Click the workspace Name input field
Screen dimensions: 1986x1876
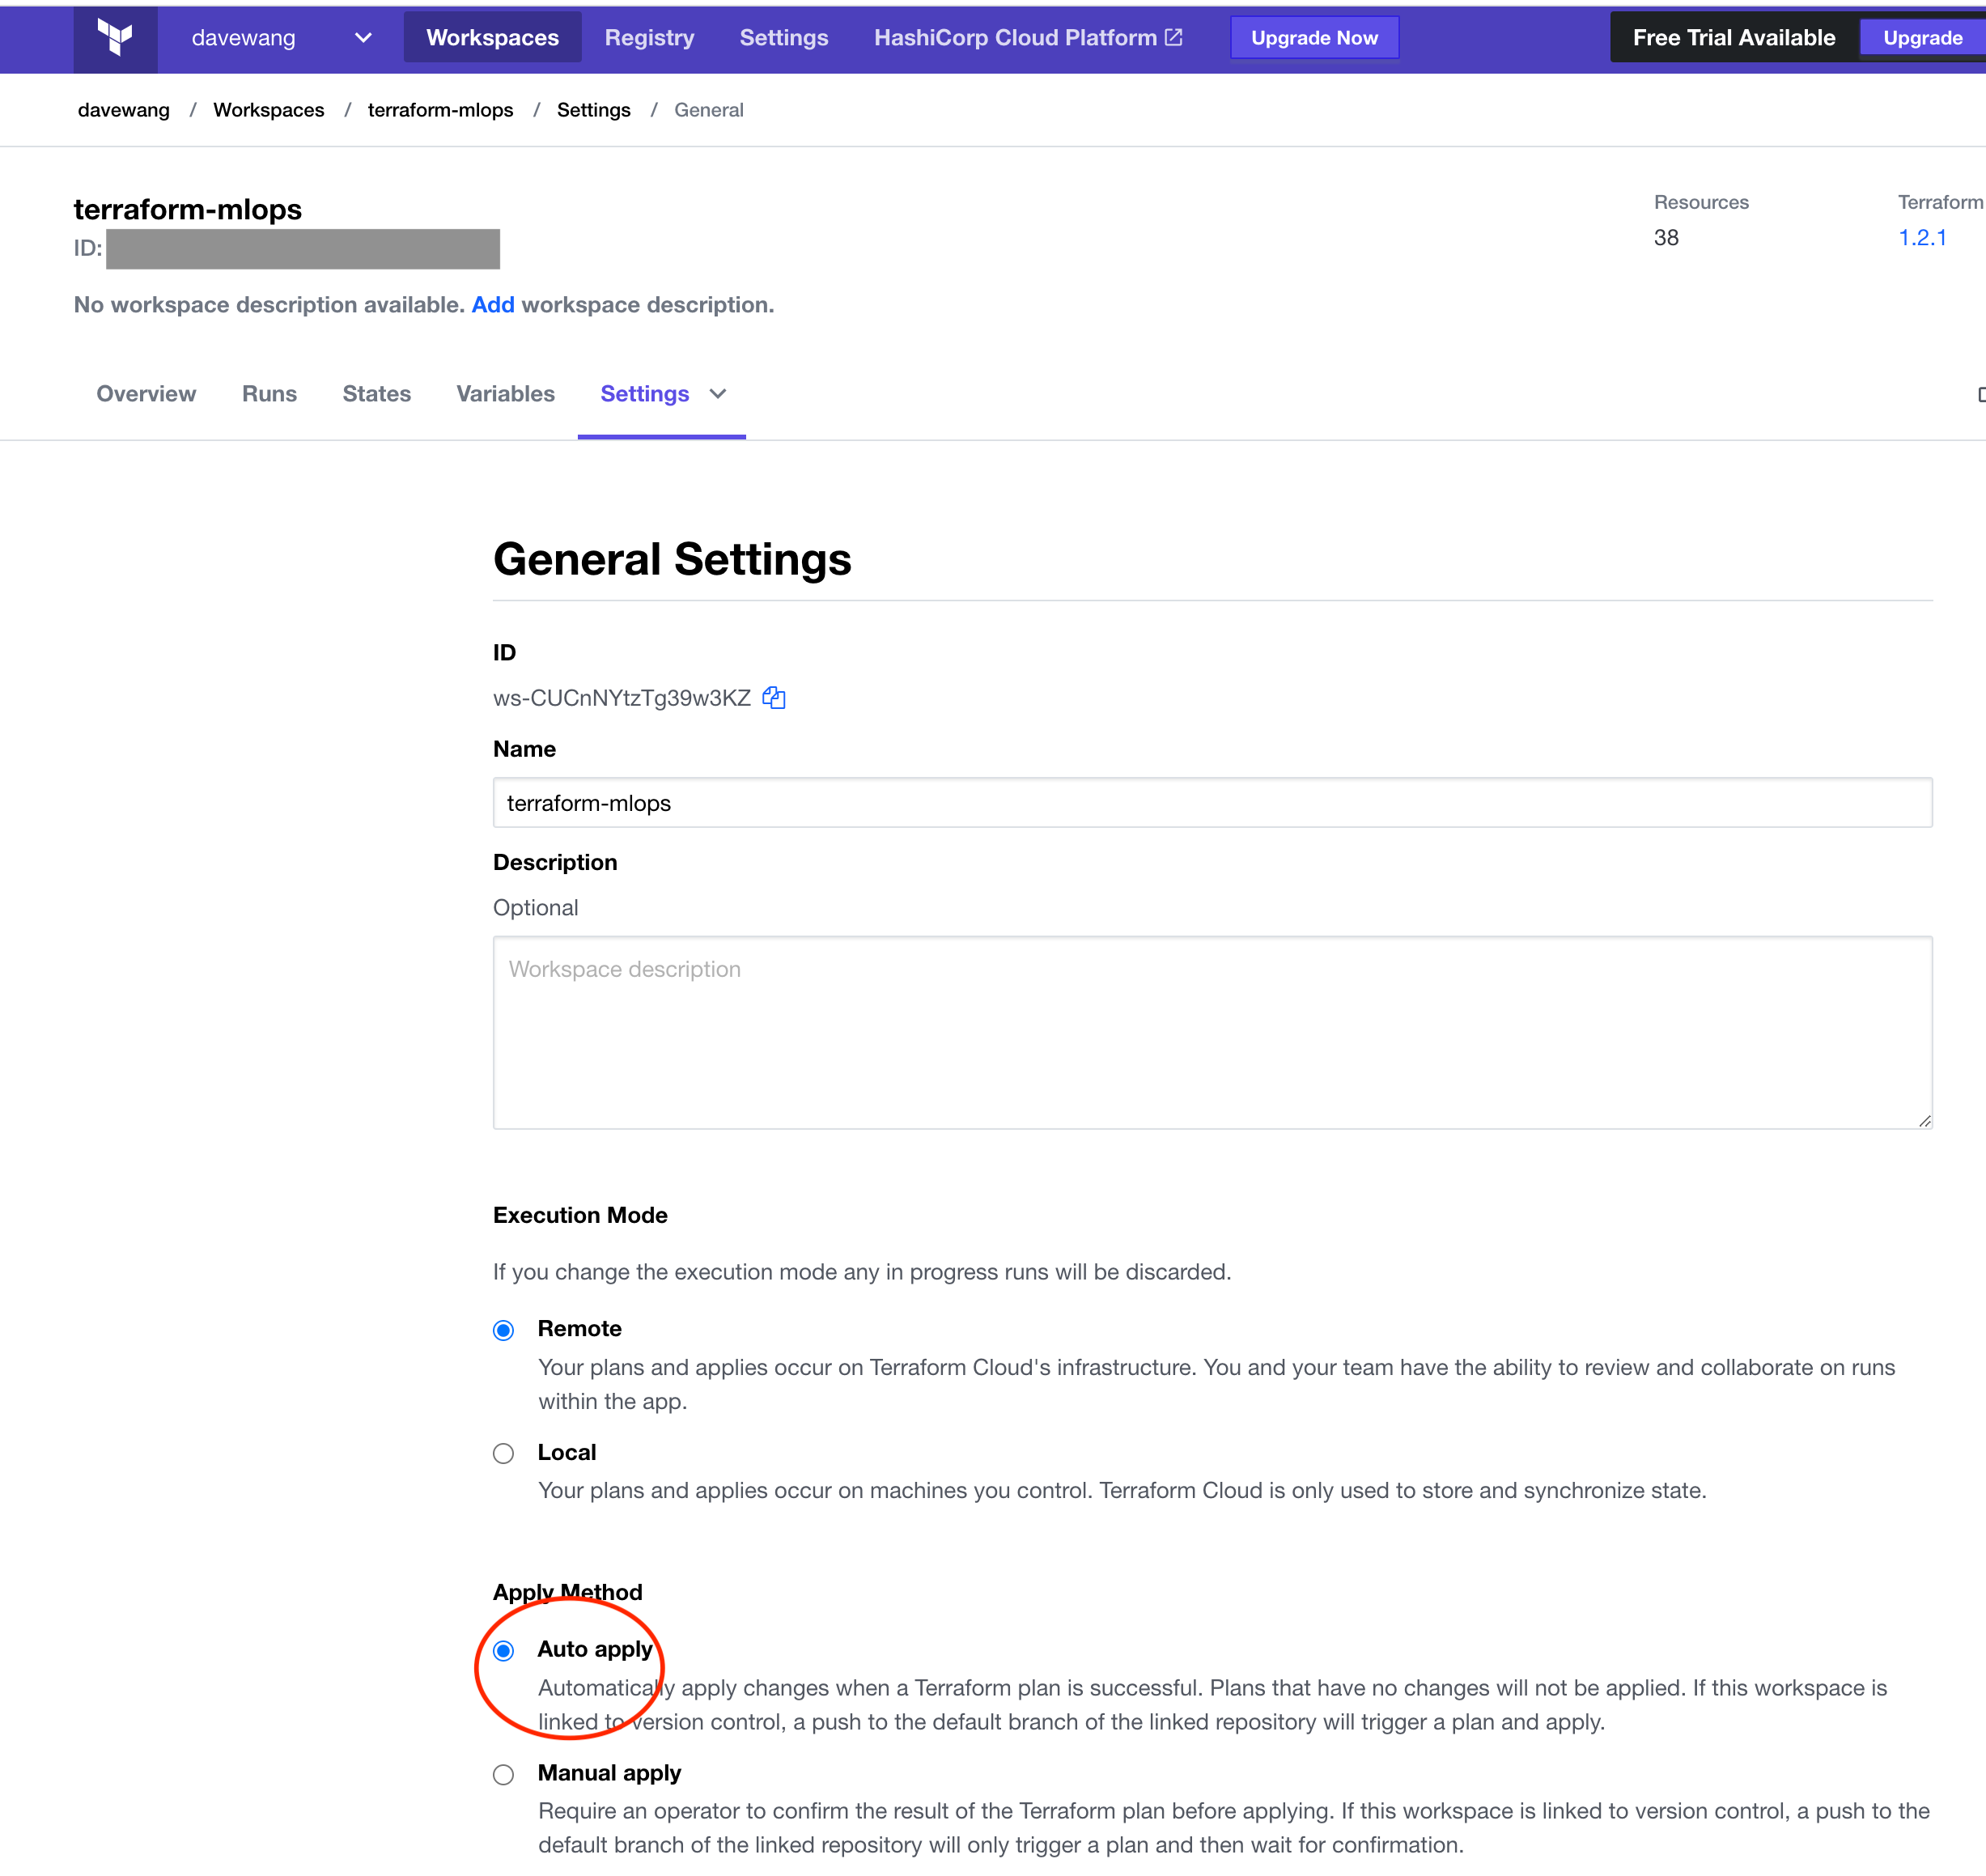point(1212,803)
